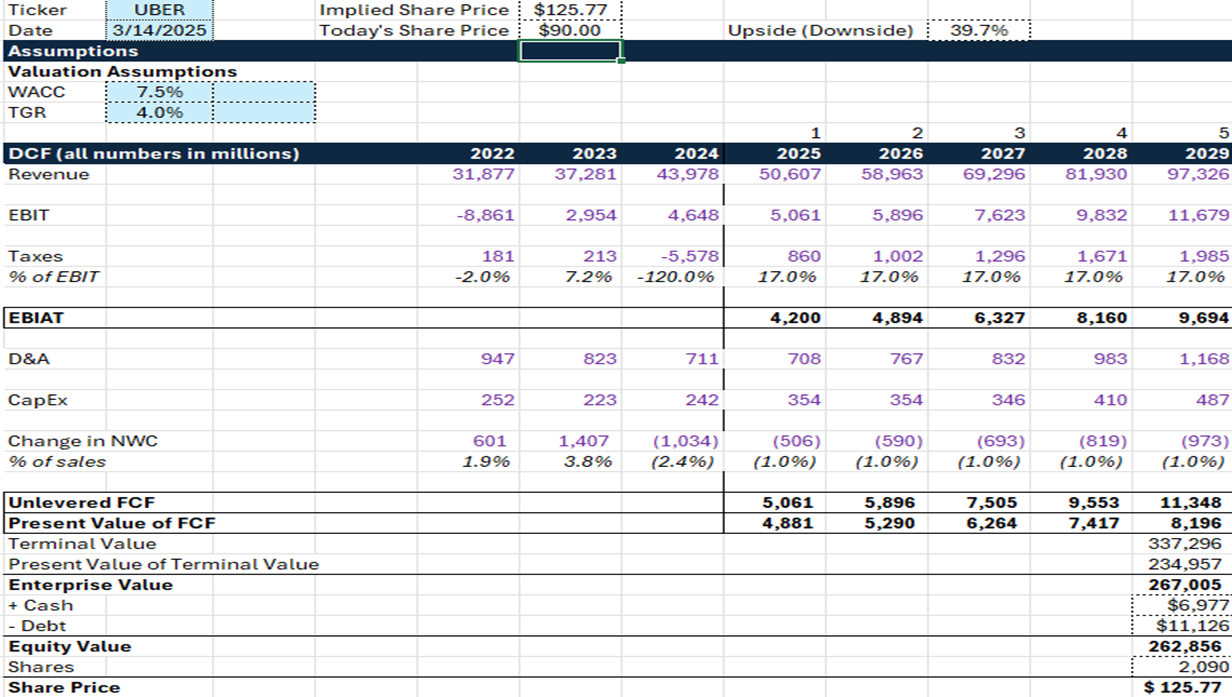Select 2022 EBIT -8,861
Screen dimensions: 1232x697
(x=484, y=215)
